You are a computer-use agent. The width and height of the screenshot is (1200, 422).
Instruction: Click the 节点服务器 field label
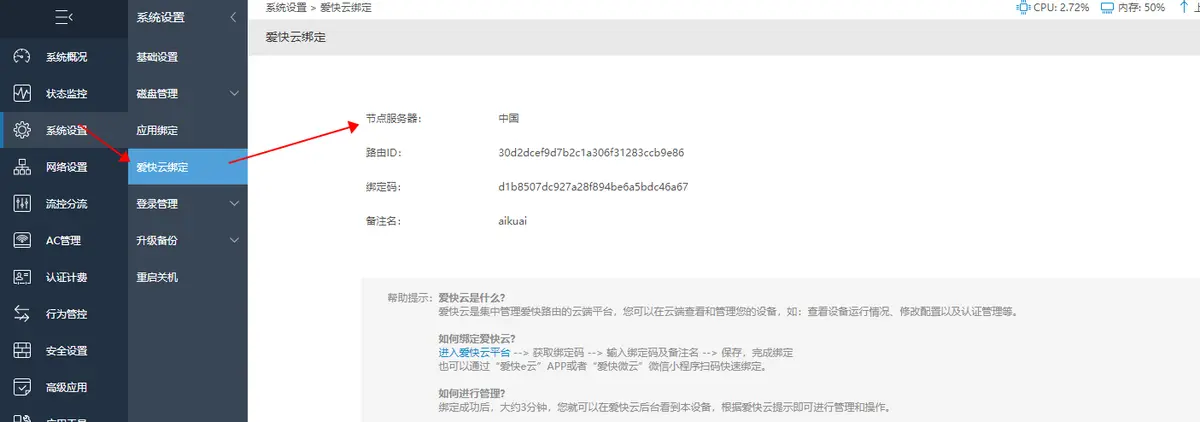coord(394,118)
